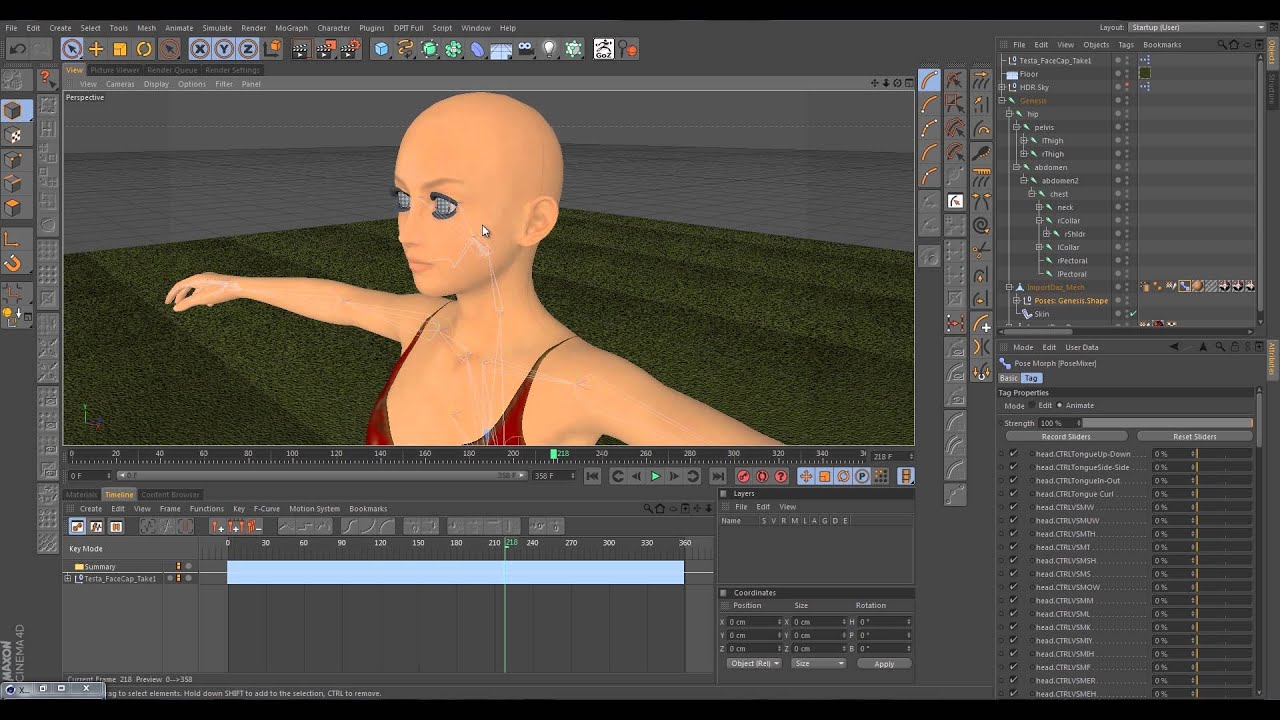1280x720 pixels.
Task: Select the Animate mode radio button
Action: coord(1061,406)
